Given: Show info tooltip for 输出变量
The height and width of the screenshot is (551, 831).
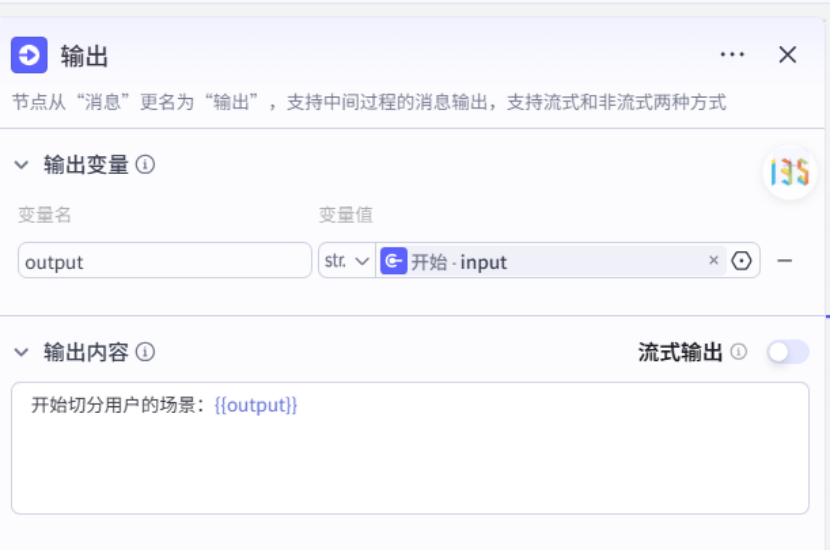Looking at the screenshot, I should (145, 165).
